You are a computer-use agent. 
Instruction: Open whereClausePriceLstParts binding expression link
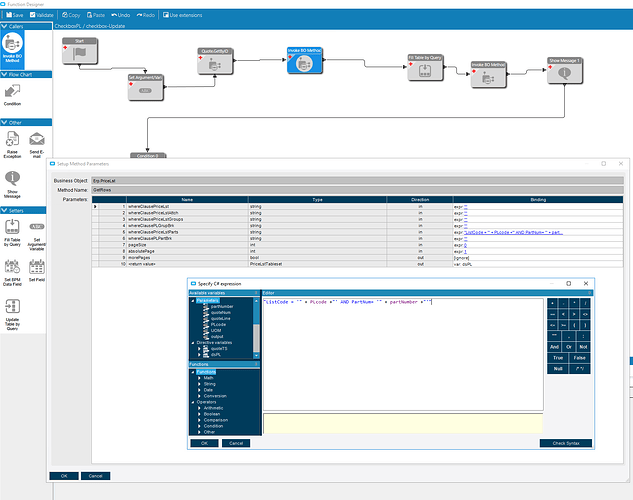pyautogui.click(x=513, y=232)
